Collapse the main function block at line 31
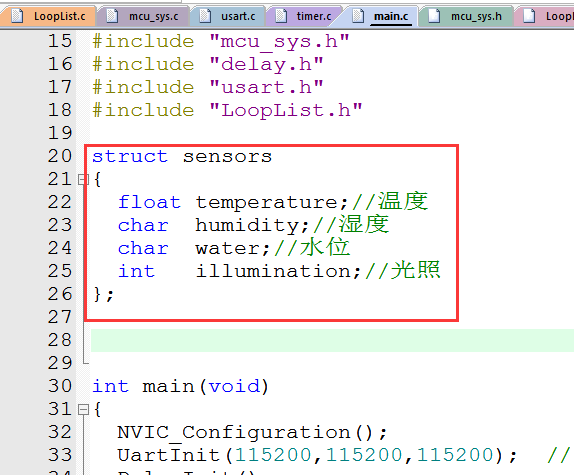The width and height of the screenshot is (574, 475). [x=83, y=409]
